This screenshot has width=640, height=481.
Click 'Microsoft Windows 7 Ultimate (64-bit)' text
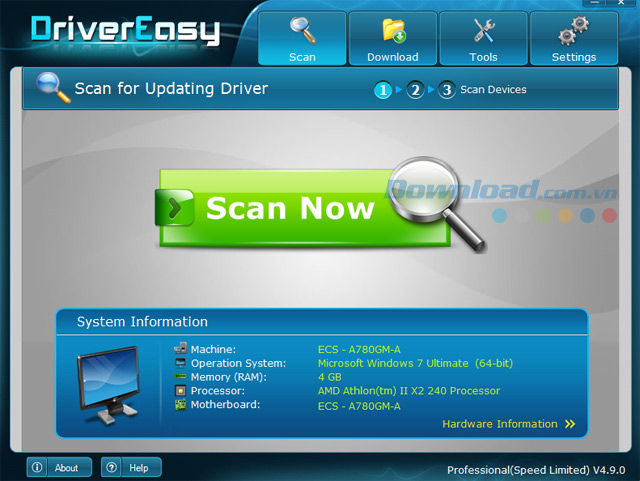[x=415, y=363]
